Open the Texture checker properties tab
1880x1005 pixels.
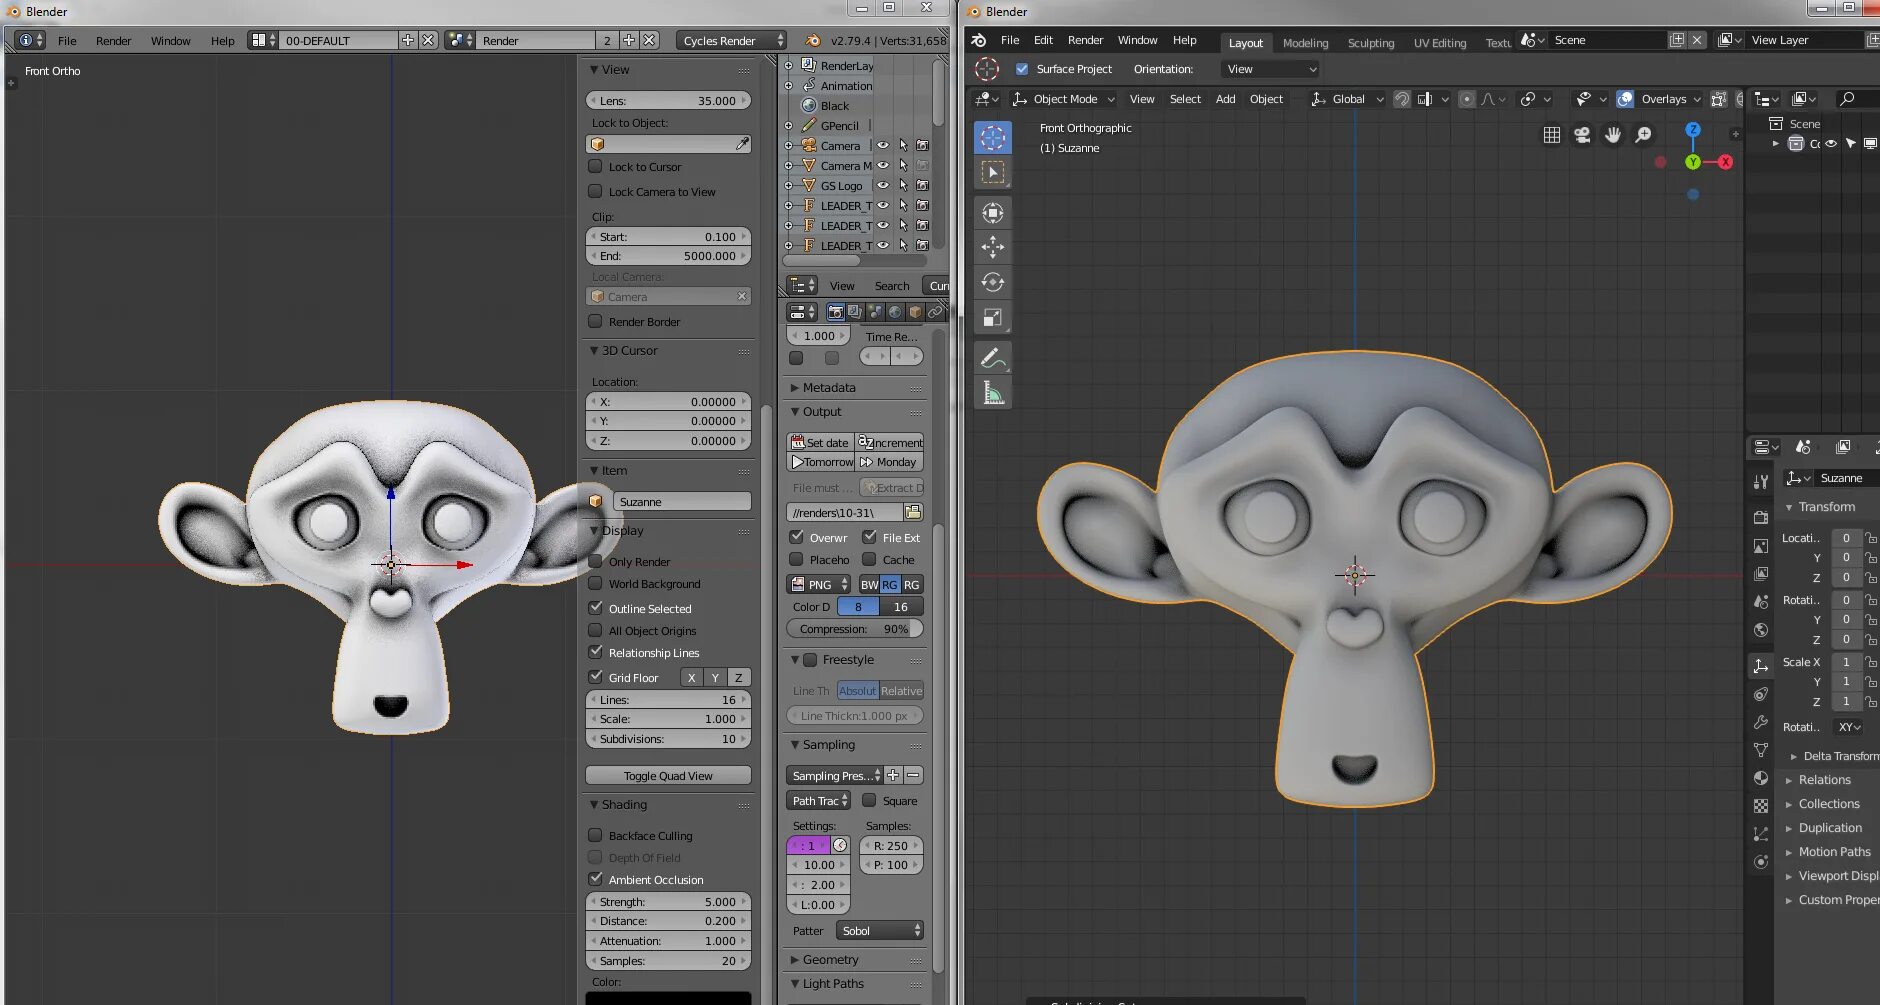click(x=1761, y=806)
